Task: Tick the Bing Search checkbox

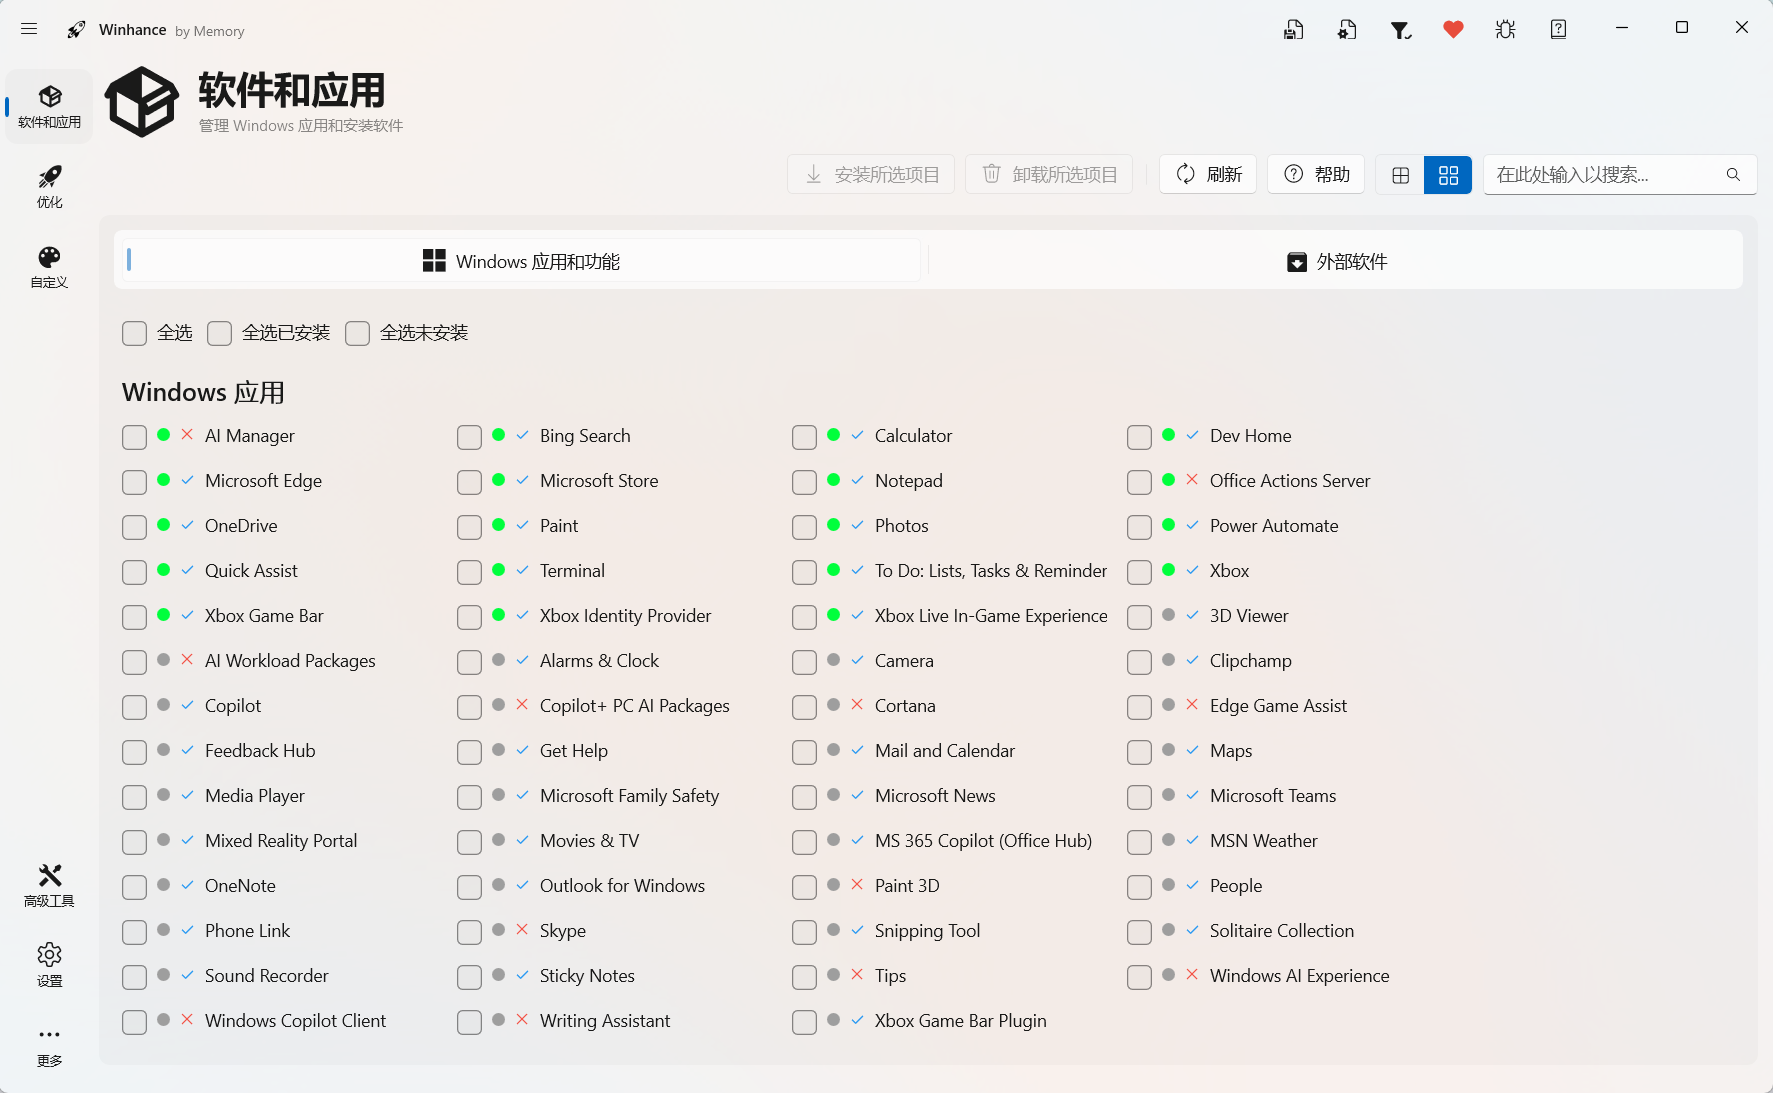Action: [469, 437]
